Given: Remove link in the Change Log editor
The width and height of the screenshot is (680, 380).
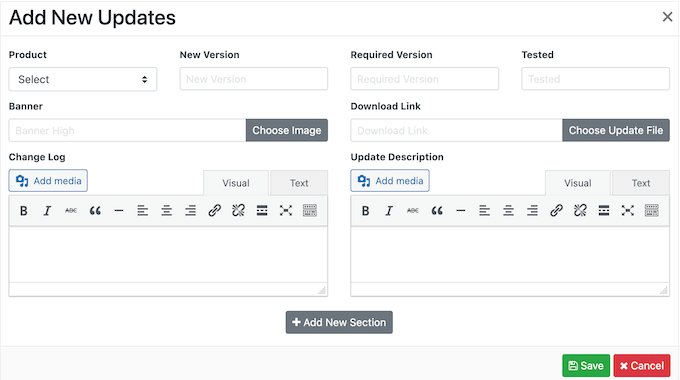Looking at the screenshot, I should [x=238, y=211].
